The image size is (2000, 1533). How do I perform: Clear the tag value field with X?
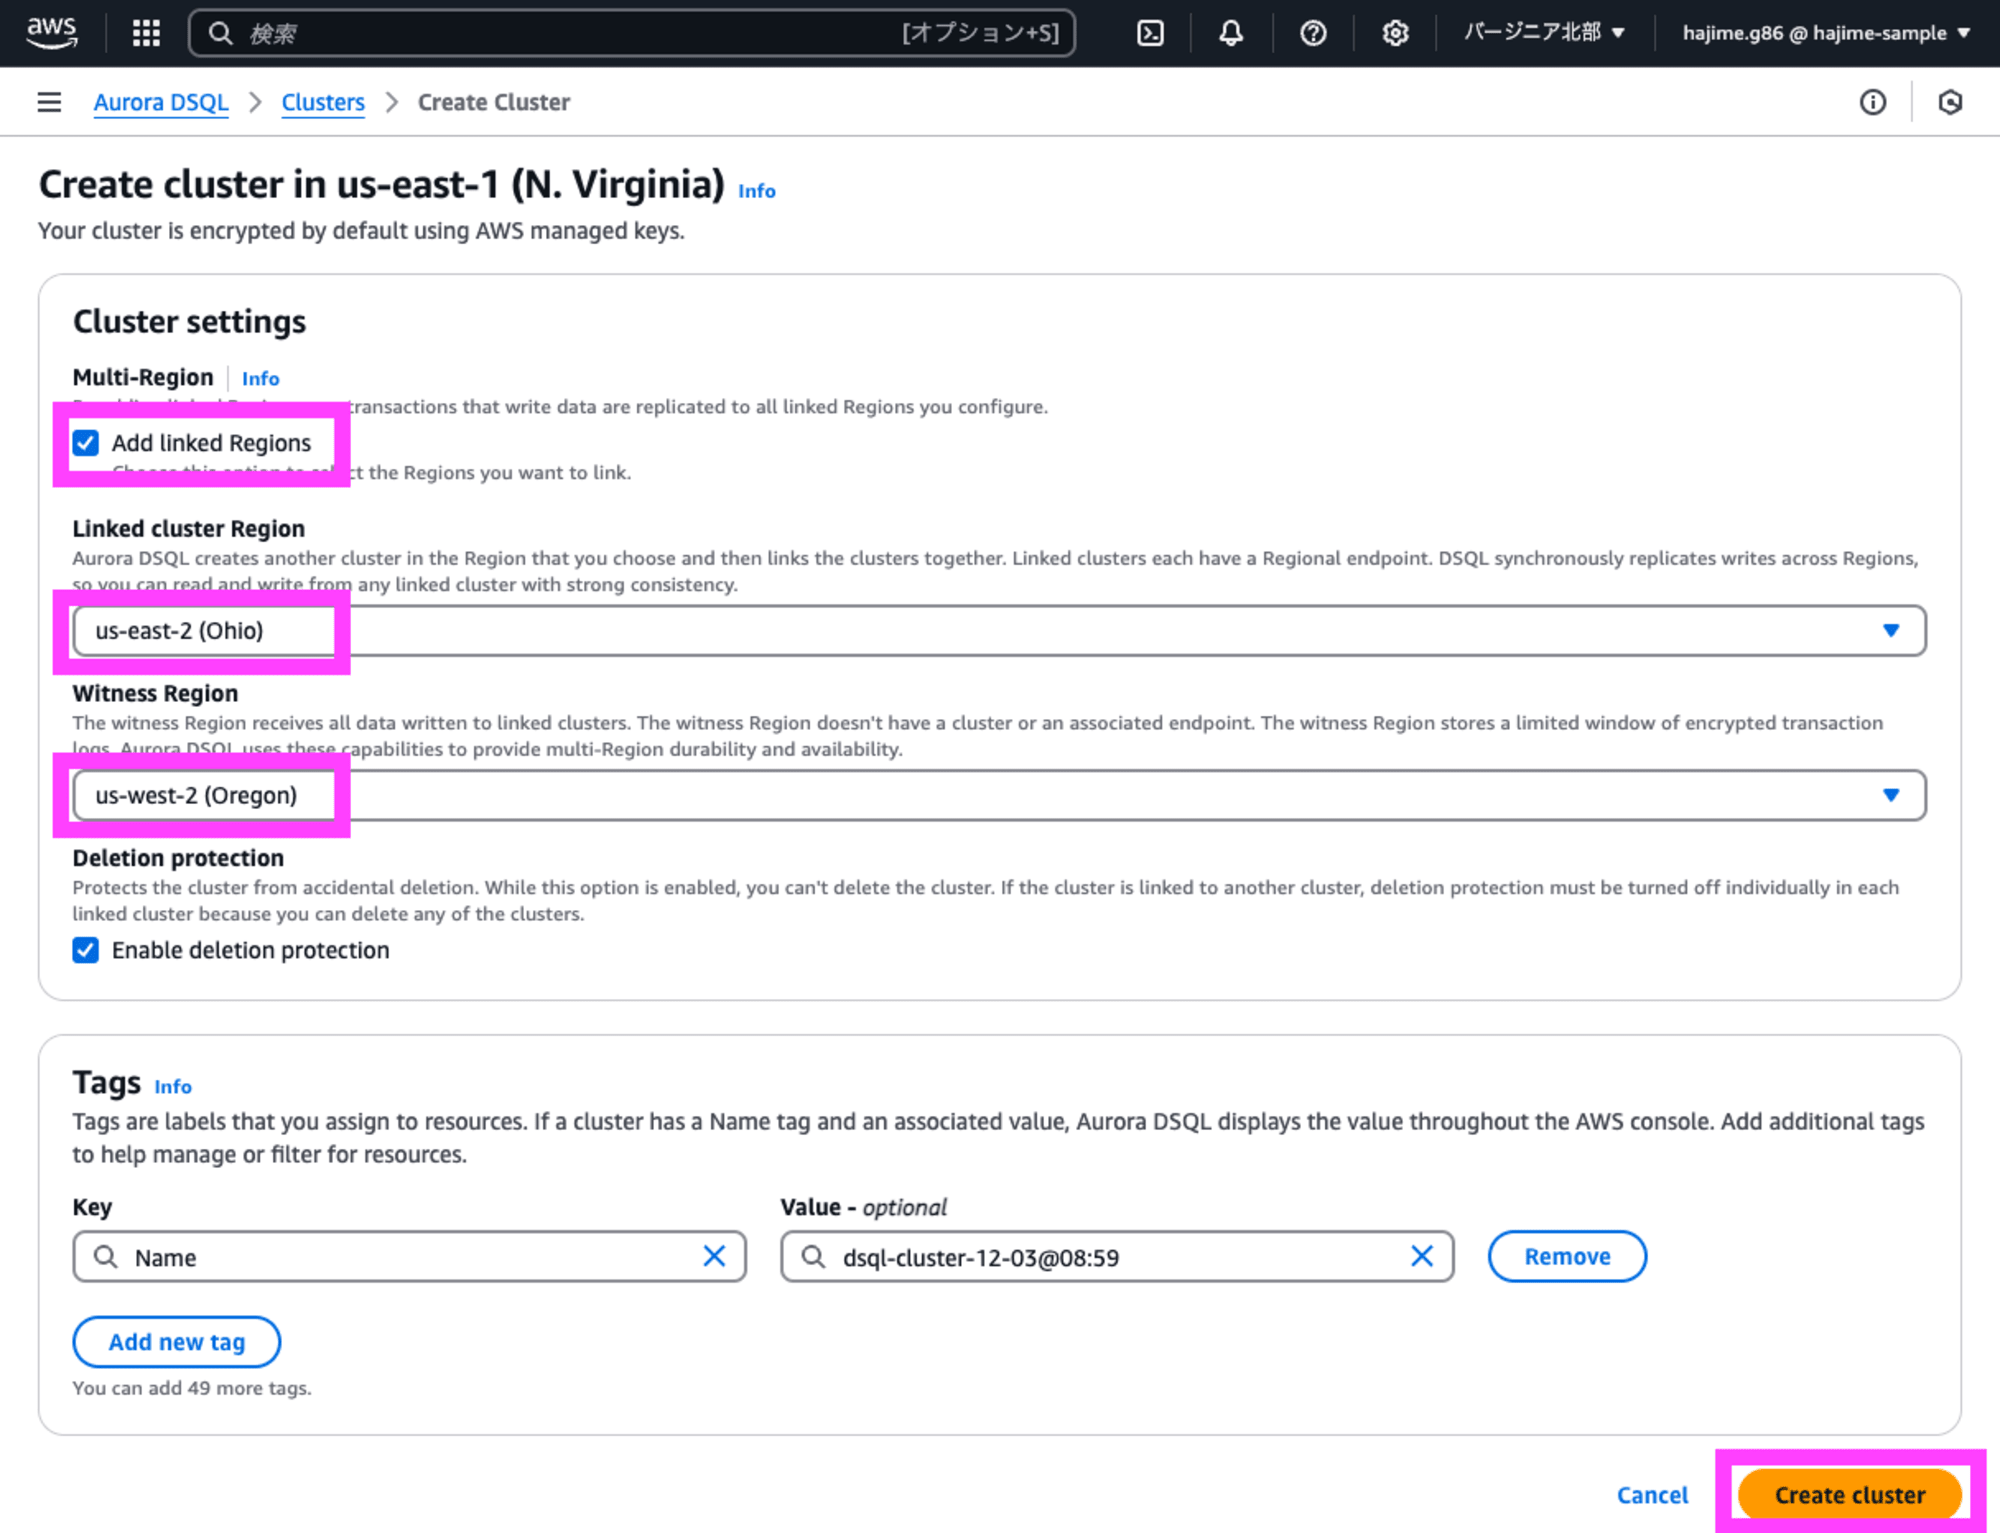1421,1256
